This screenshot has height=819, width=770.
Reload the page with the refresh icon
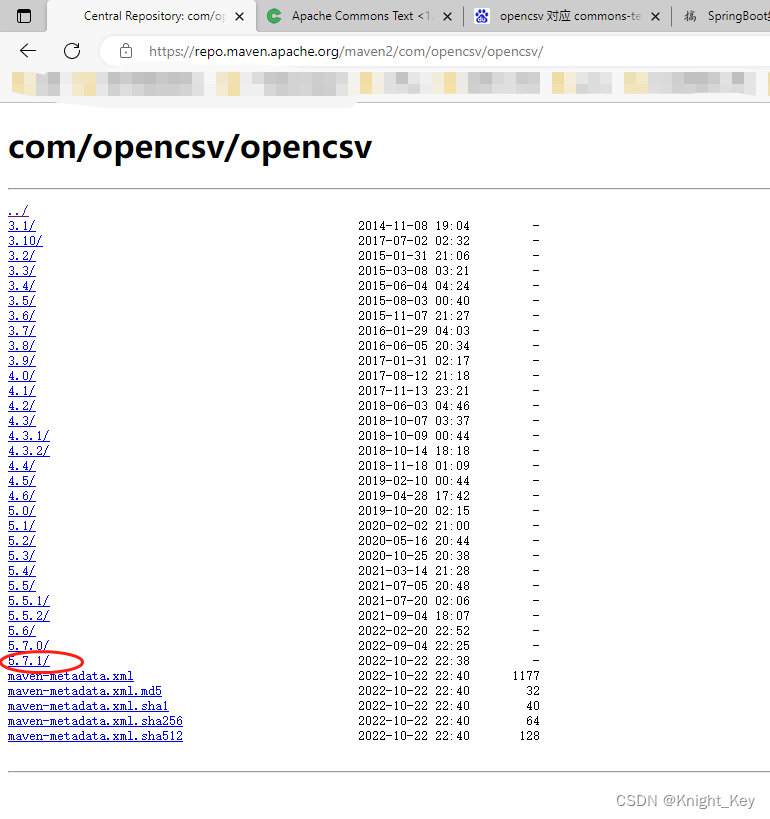(x=72, y=51)
